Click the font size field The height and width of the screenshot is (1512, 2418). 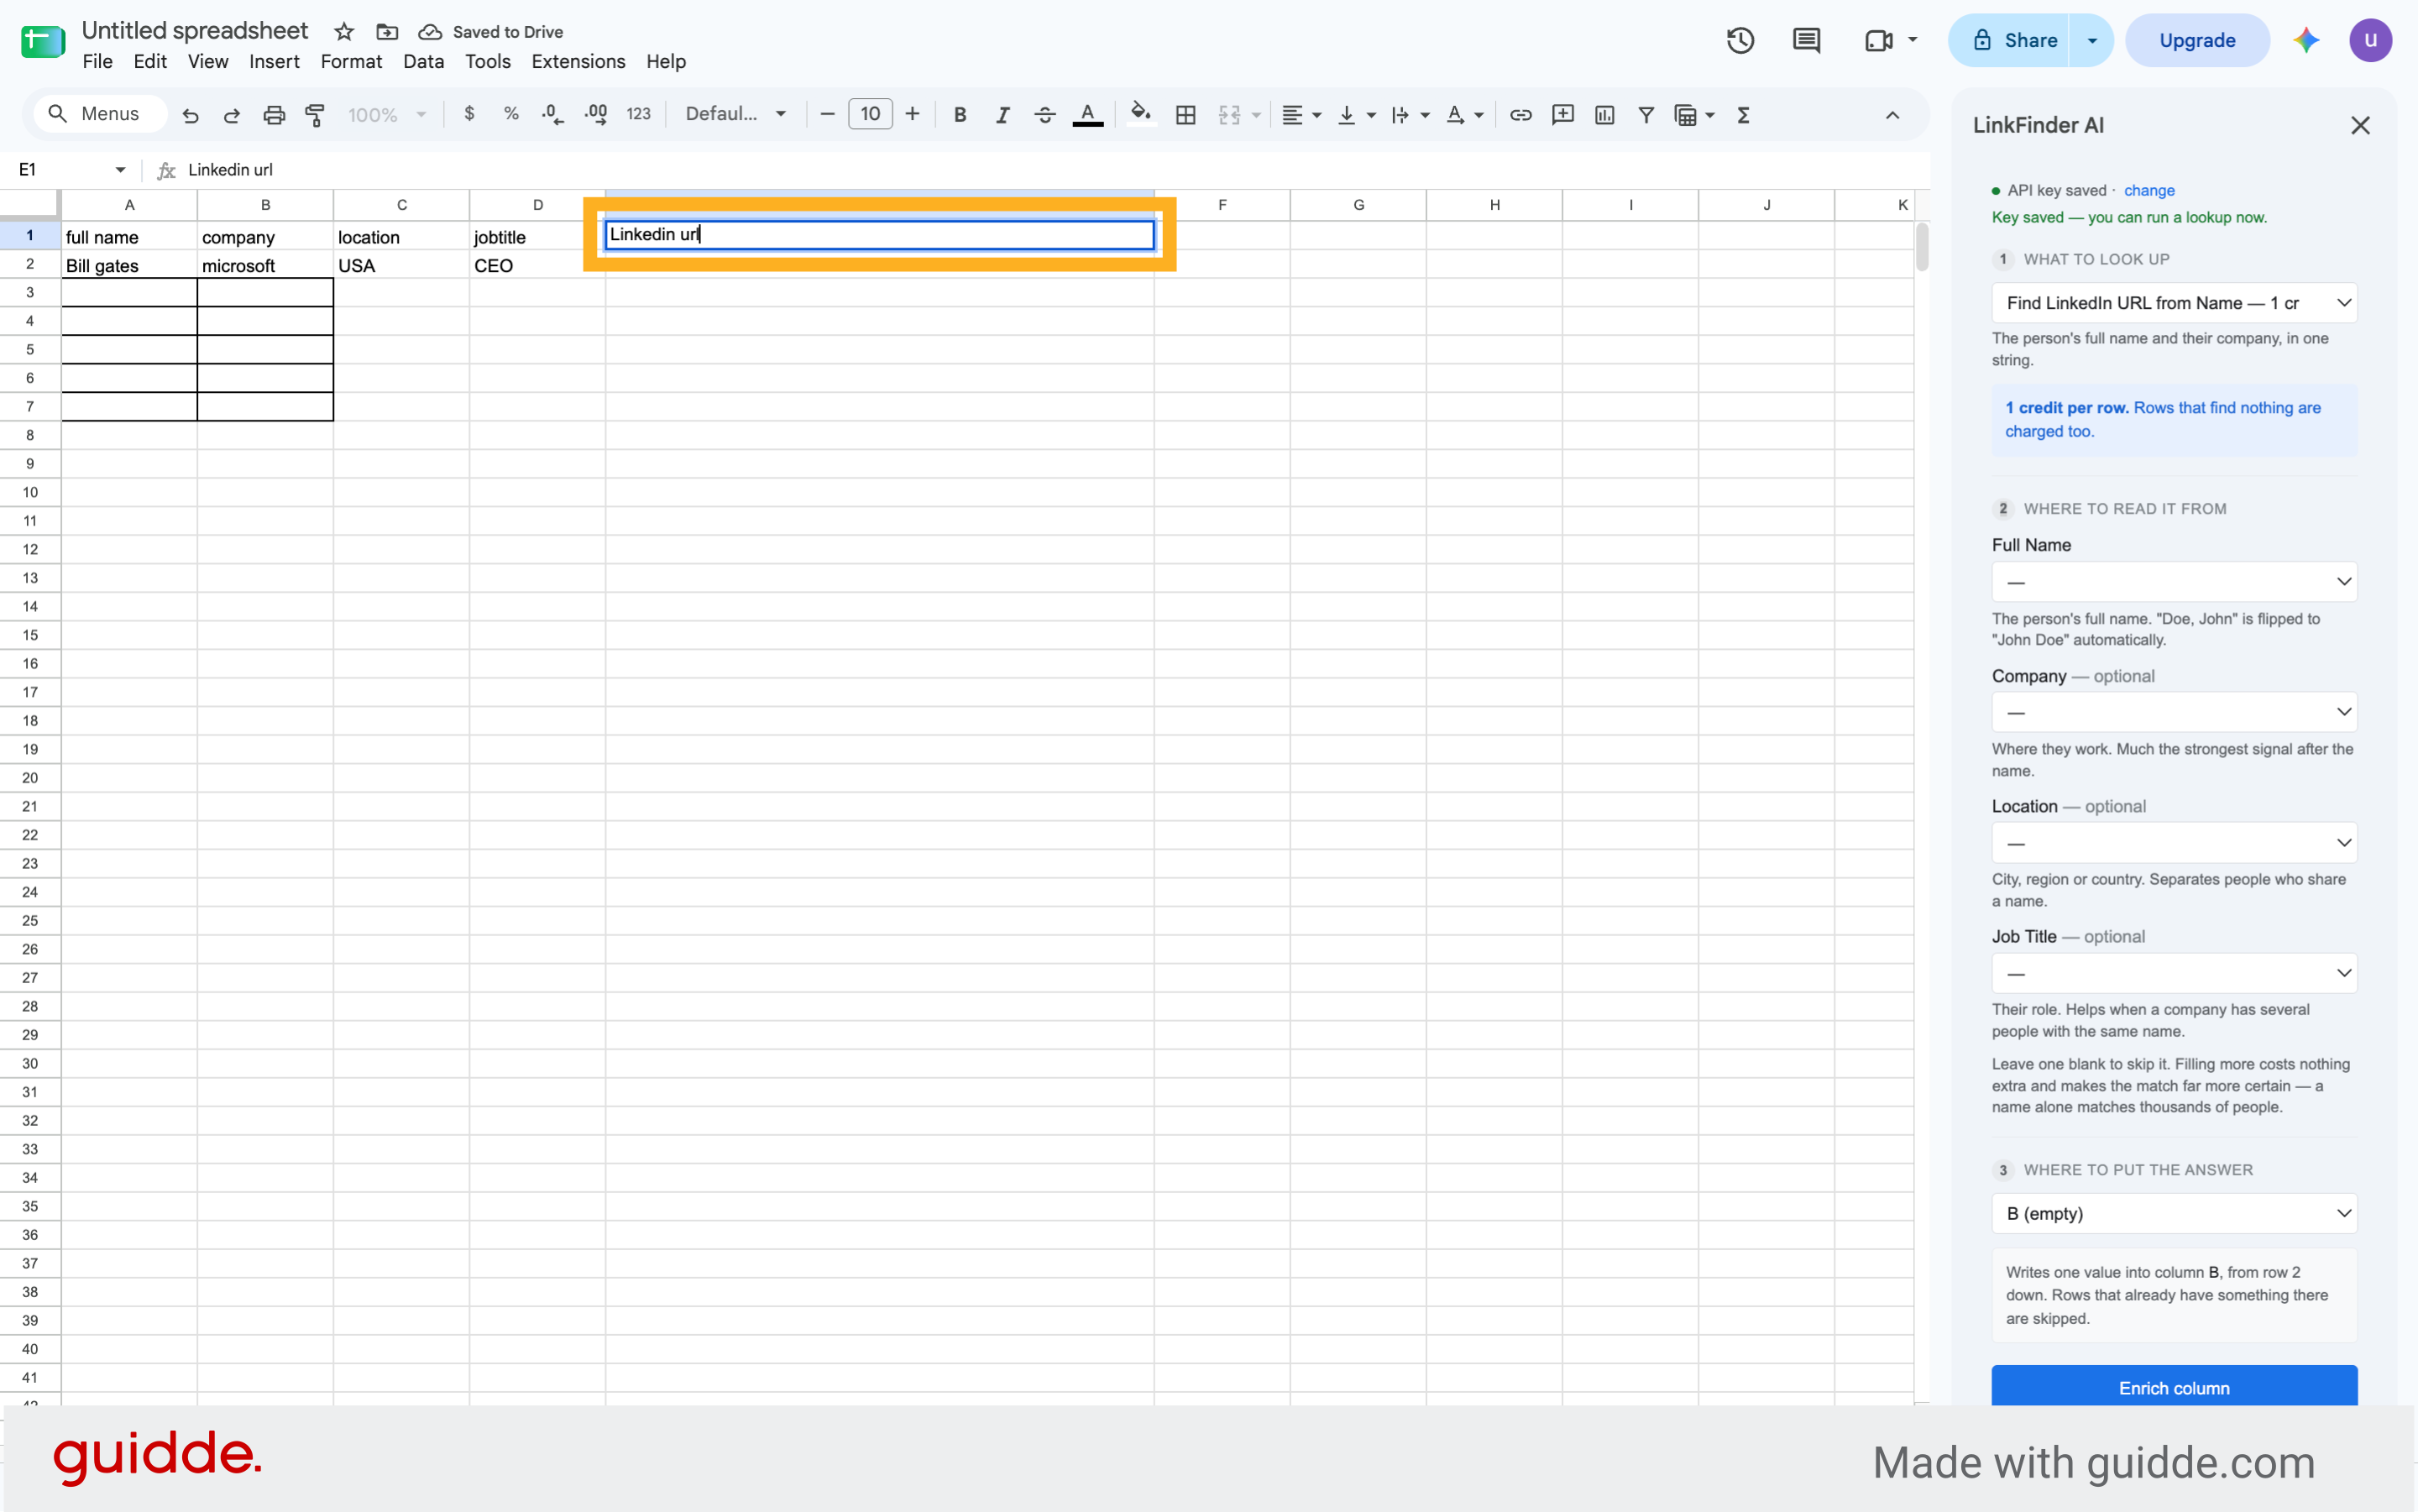[x=870, y=114]
